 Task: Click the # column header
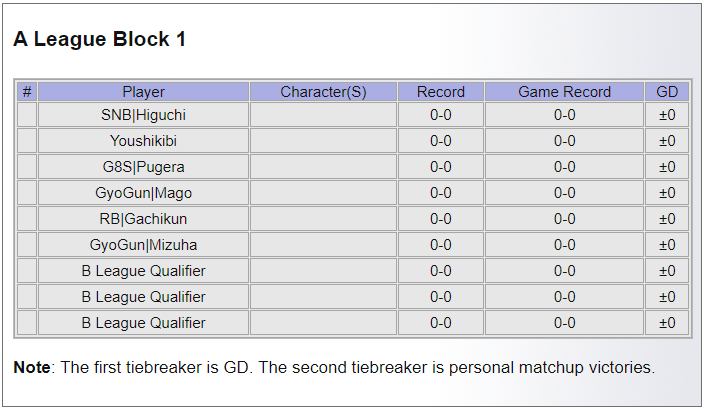pos(27,92)
